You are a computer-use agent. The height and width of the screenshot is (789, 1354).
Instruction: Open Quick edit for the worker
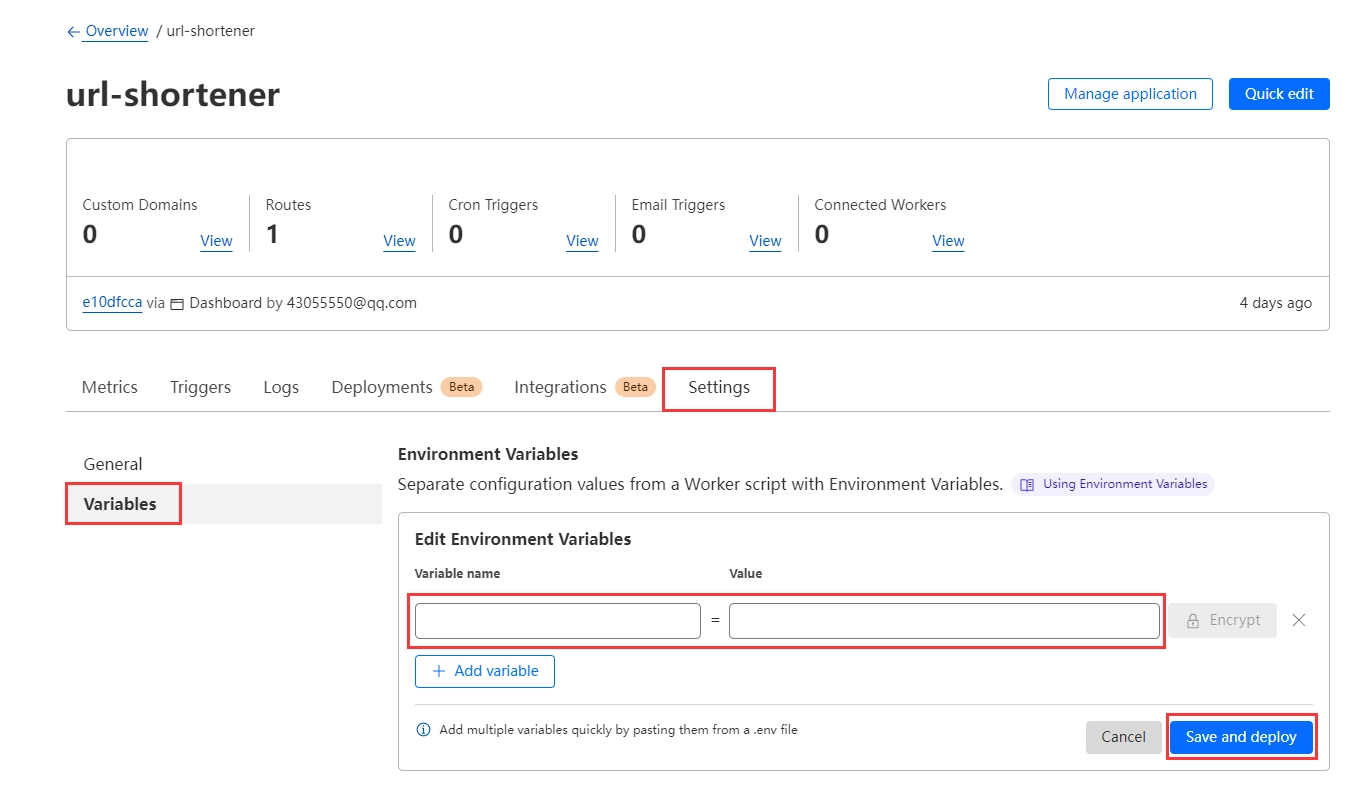pos(1278,94)
